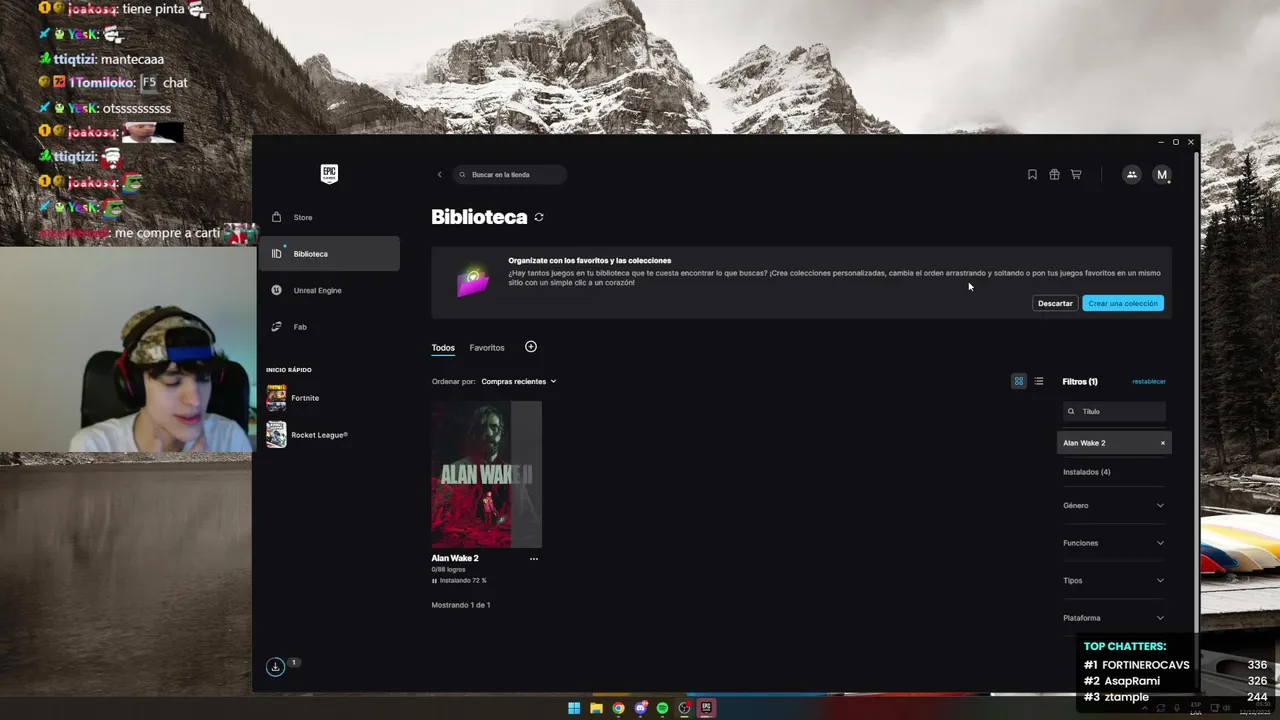Click Crear una colección button
The width and height of the screenshot is (1280, 720).
coord(1123,303)
